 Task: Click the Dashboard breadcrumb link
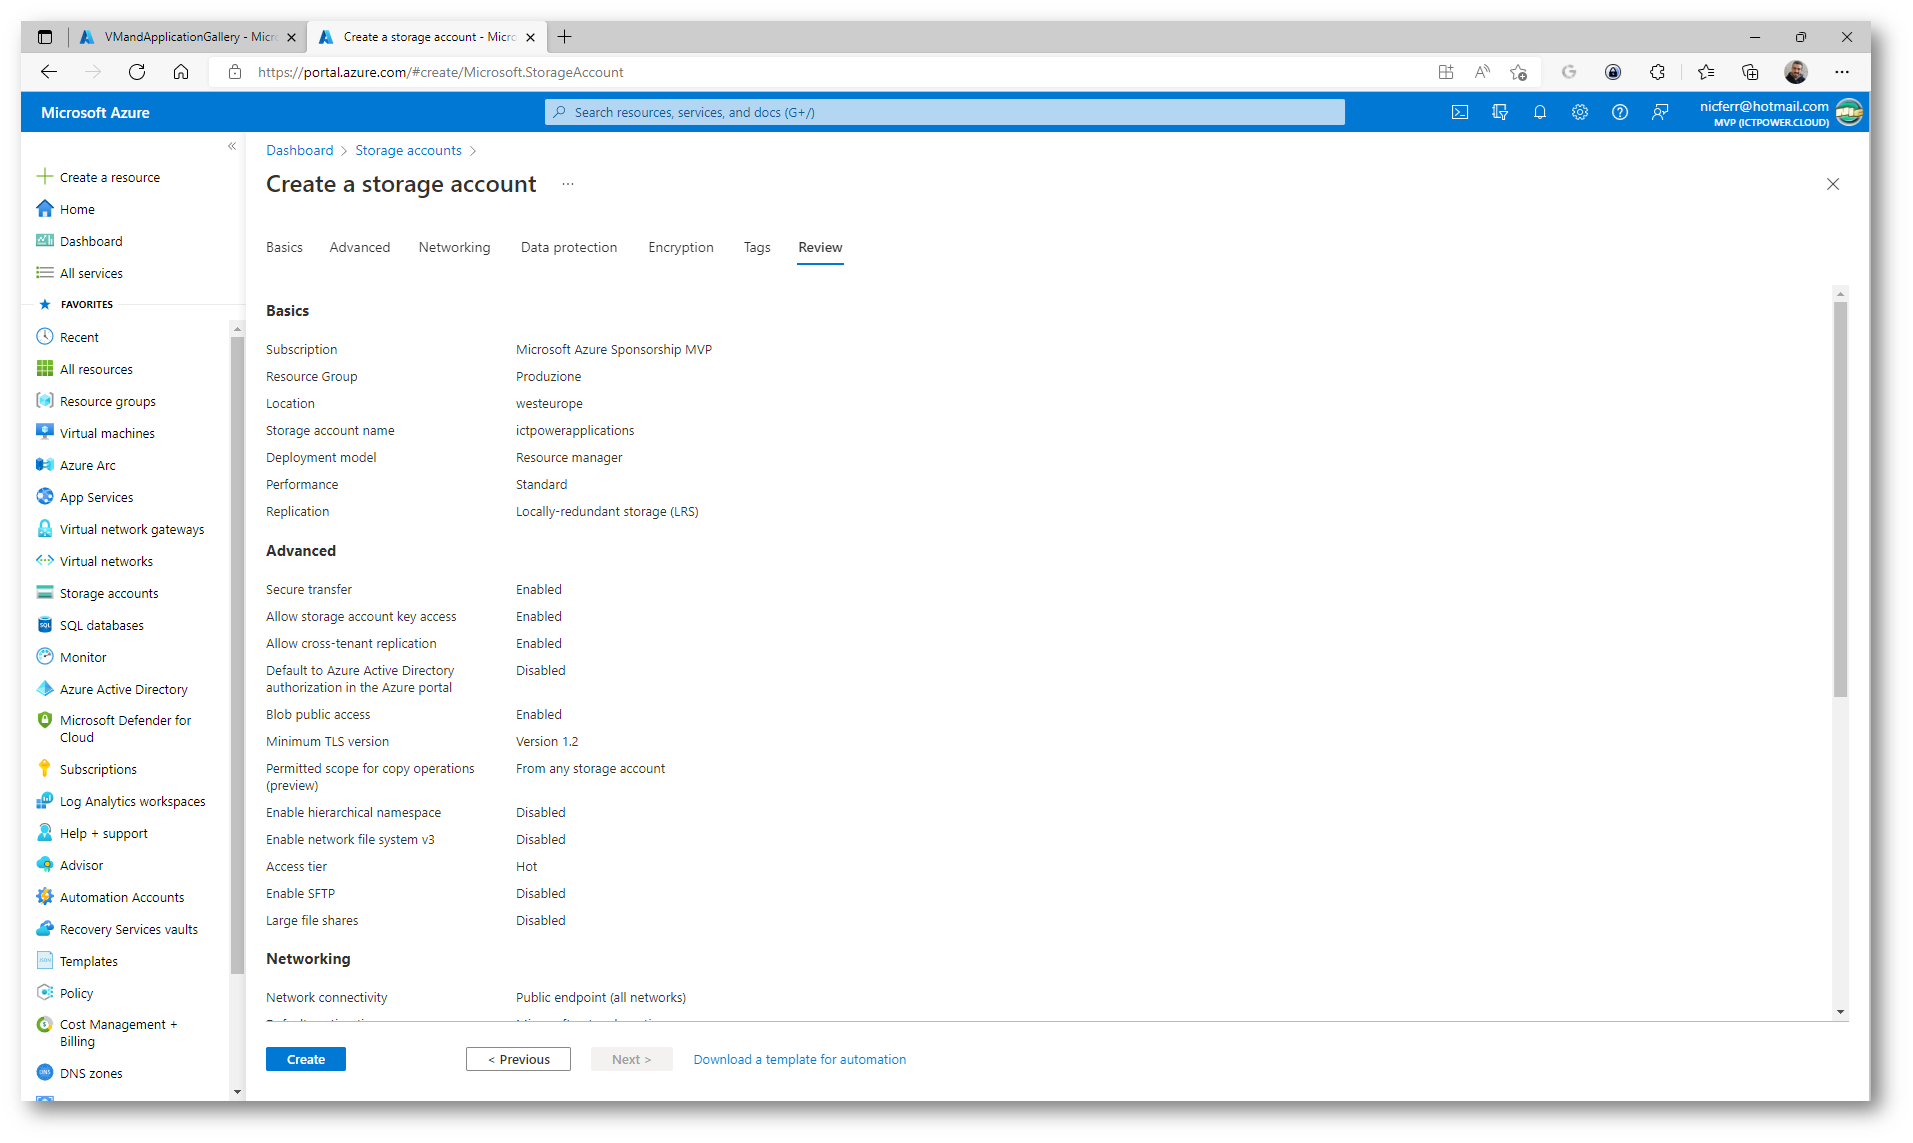[300, 150]
